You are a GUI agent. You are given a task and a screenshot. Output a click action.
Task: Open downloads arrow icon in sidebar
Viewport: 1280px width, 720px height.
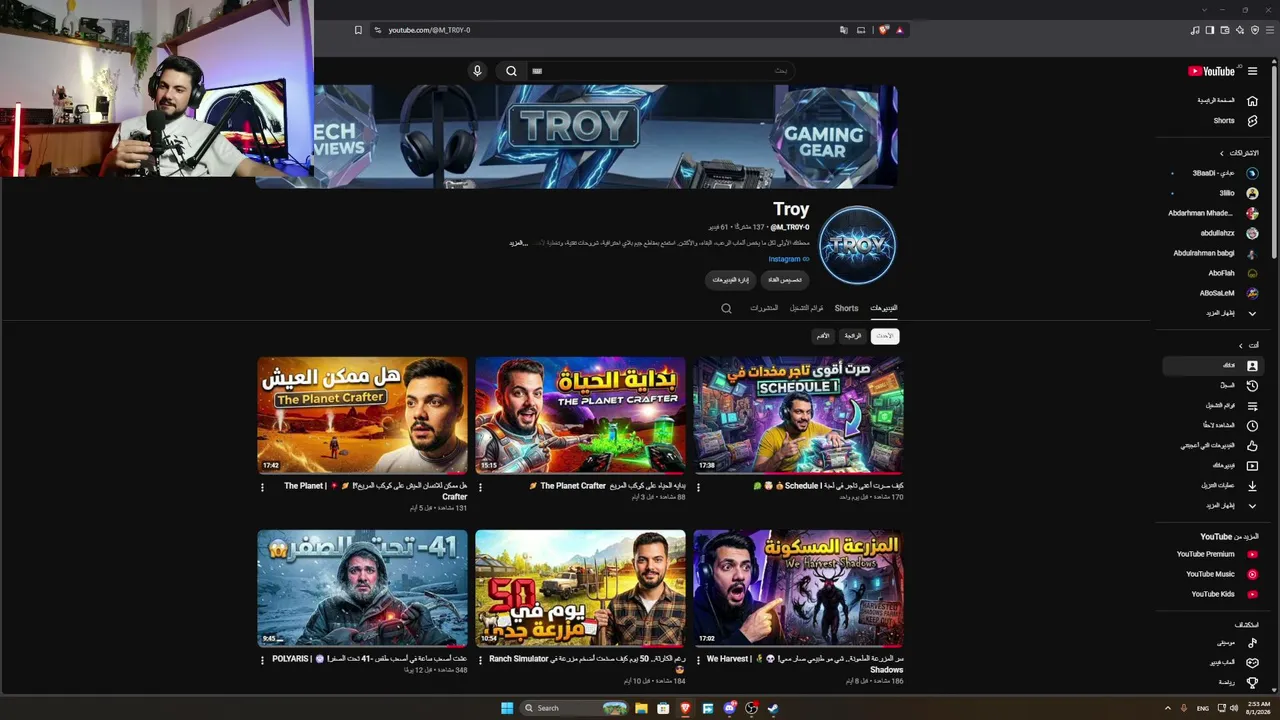point(1252,486)
